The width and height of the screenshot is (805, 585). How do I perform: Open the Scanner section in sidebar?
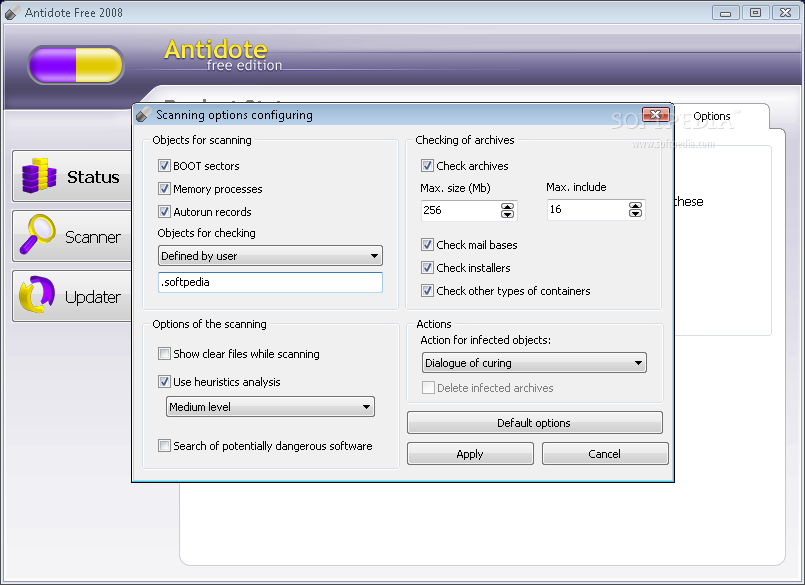(72, 236)
